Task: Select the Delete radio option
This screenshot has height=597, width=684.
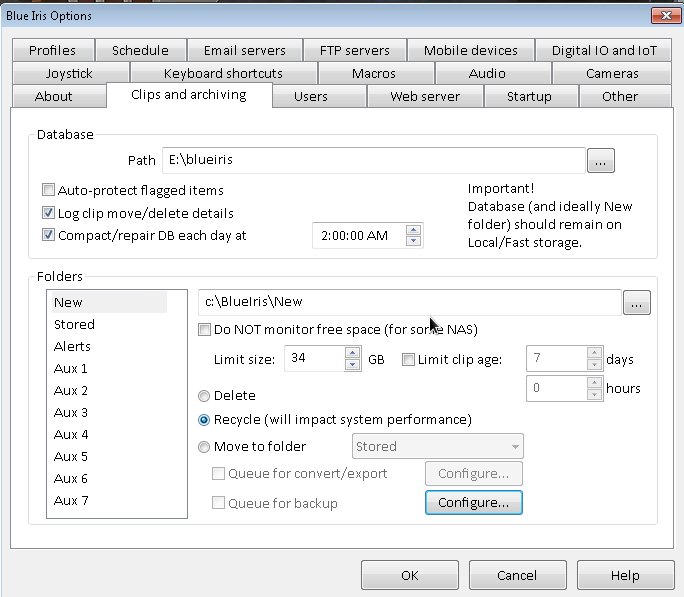Action: [205, 395]
